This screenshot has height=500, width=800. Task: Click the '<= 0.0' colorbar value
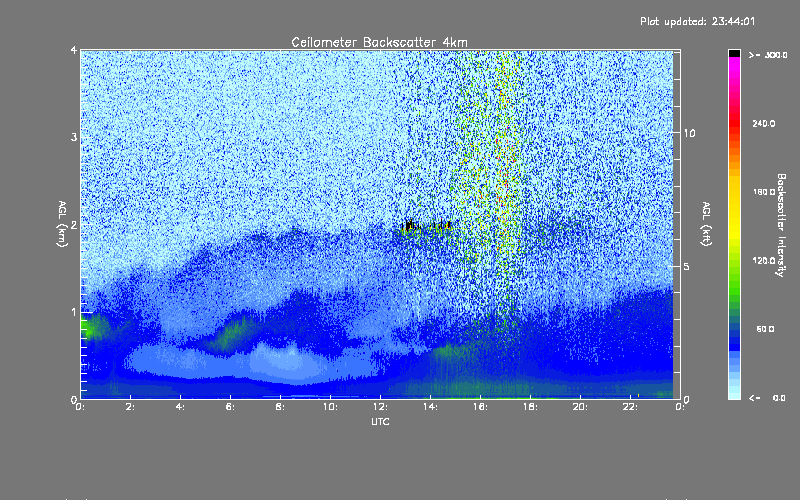(767, 397)
